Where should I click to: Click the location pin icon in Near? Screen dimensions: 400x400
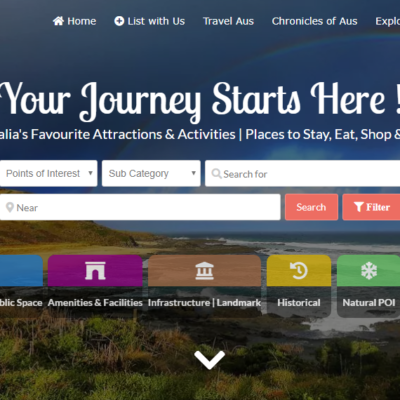[10, 207]
